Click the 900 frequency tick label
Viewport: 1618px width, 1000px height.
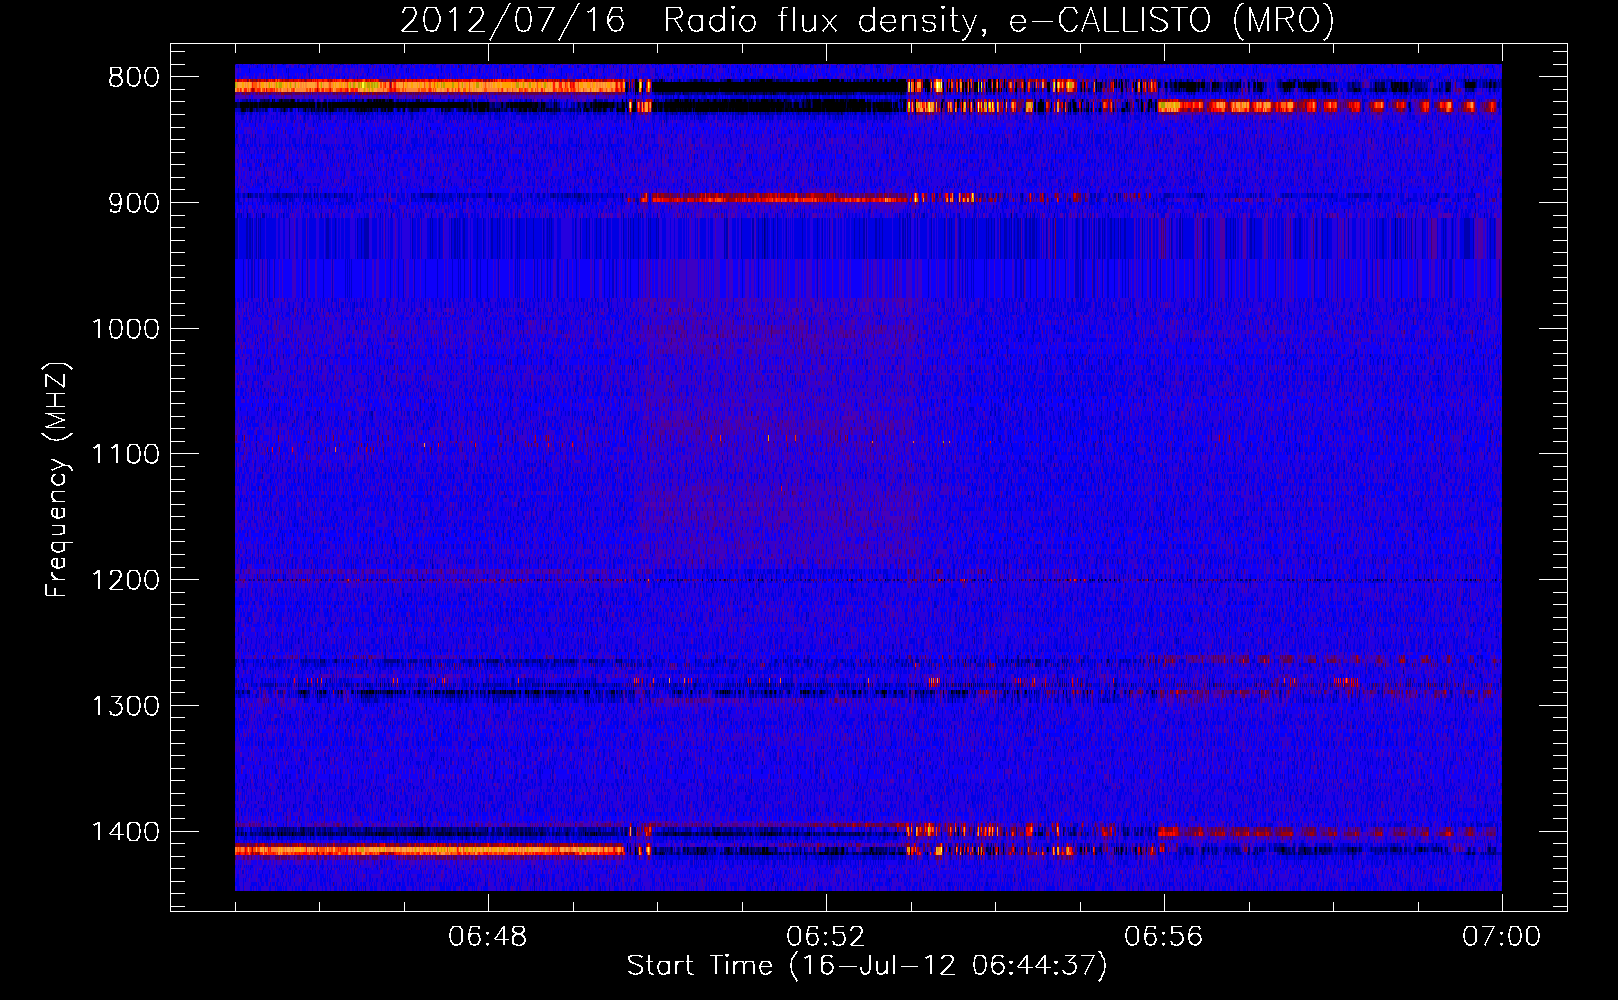click(x=134, y=203)
